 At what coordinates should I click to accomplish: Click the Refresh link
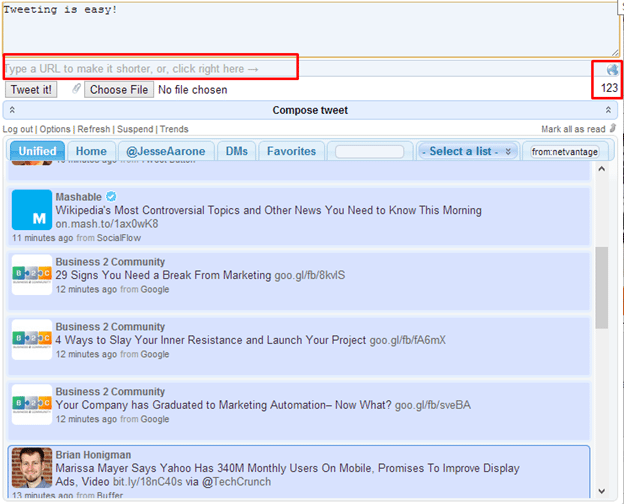tap(94, 129)
